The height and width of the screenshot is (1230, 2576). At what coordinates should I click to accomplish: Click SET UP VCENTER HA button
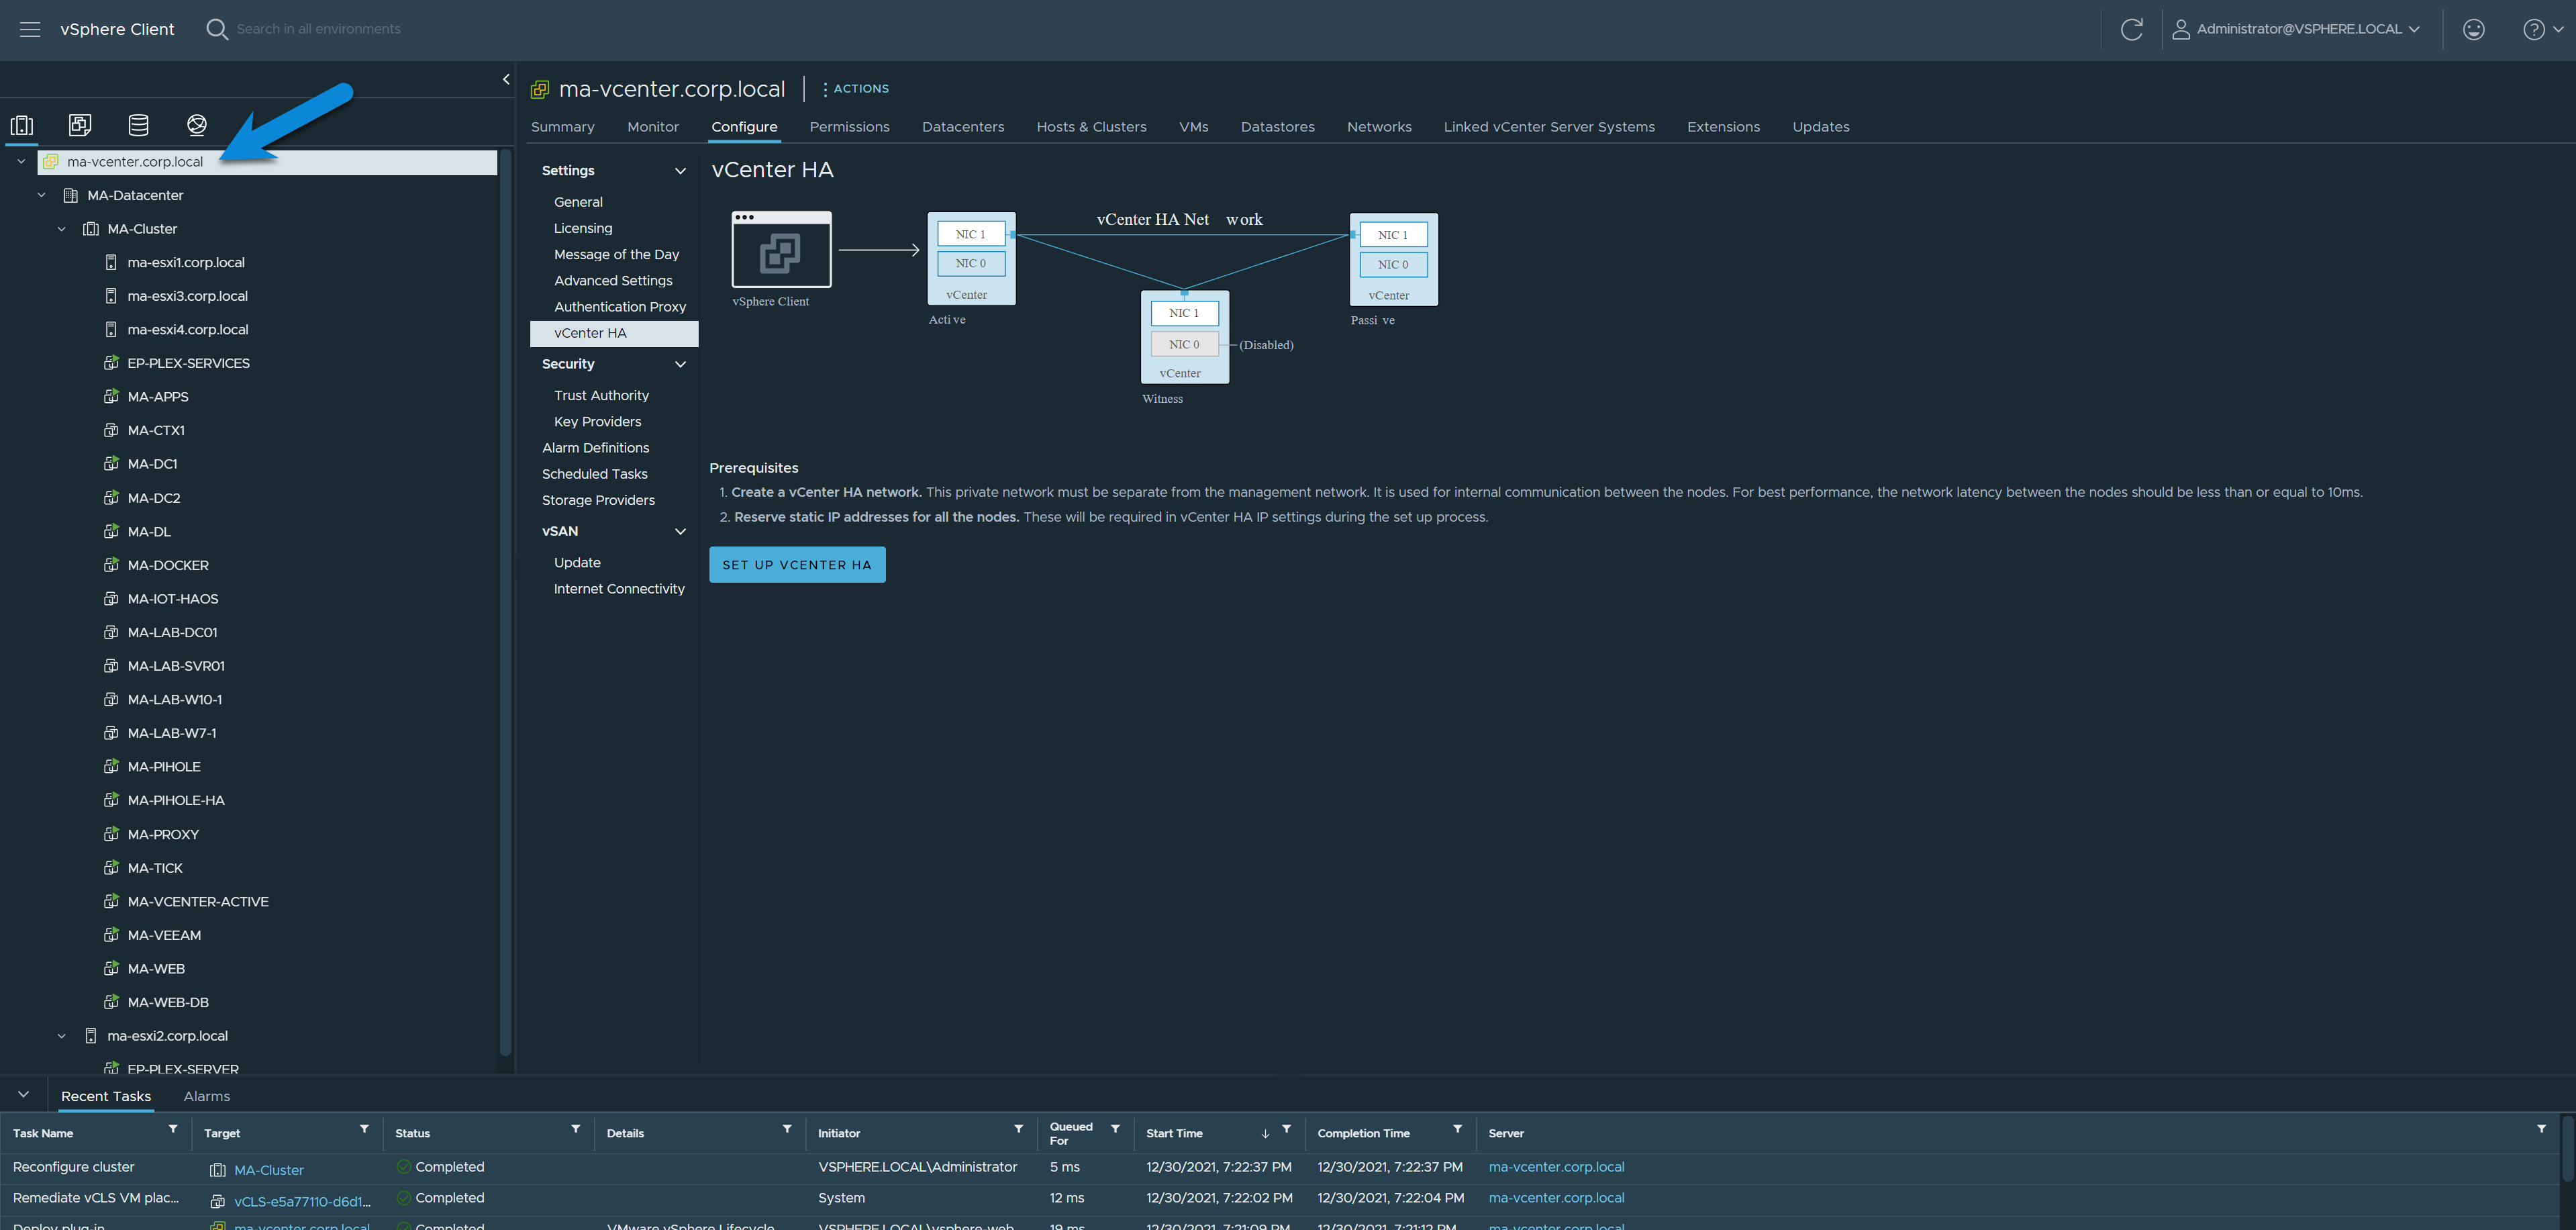coord(797,565)
